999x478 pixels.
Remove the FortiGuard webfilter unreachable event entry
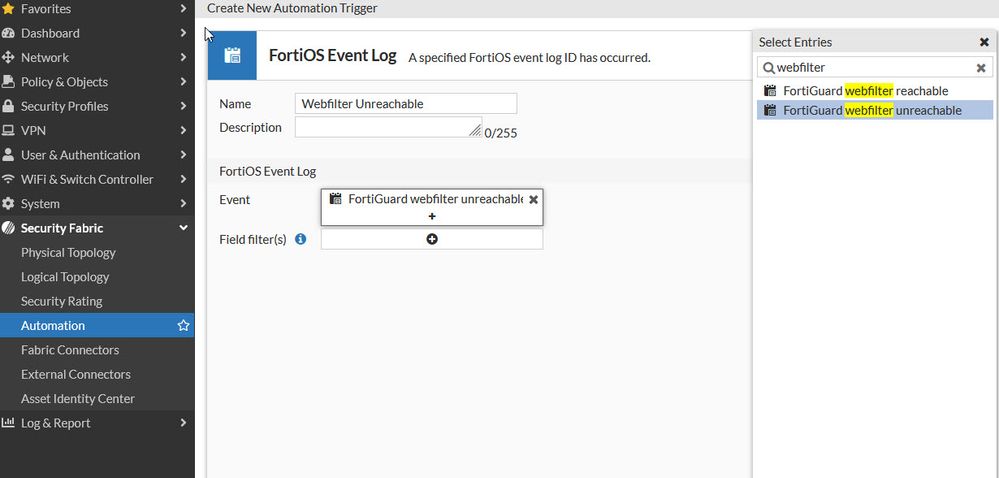pos(533,199)
